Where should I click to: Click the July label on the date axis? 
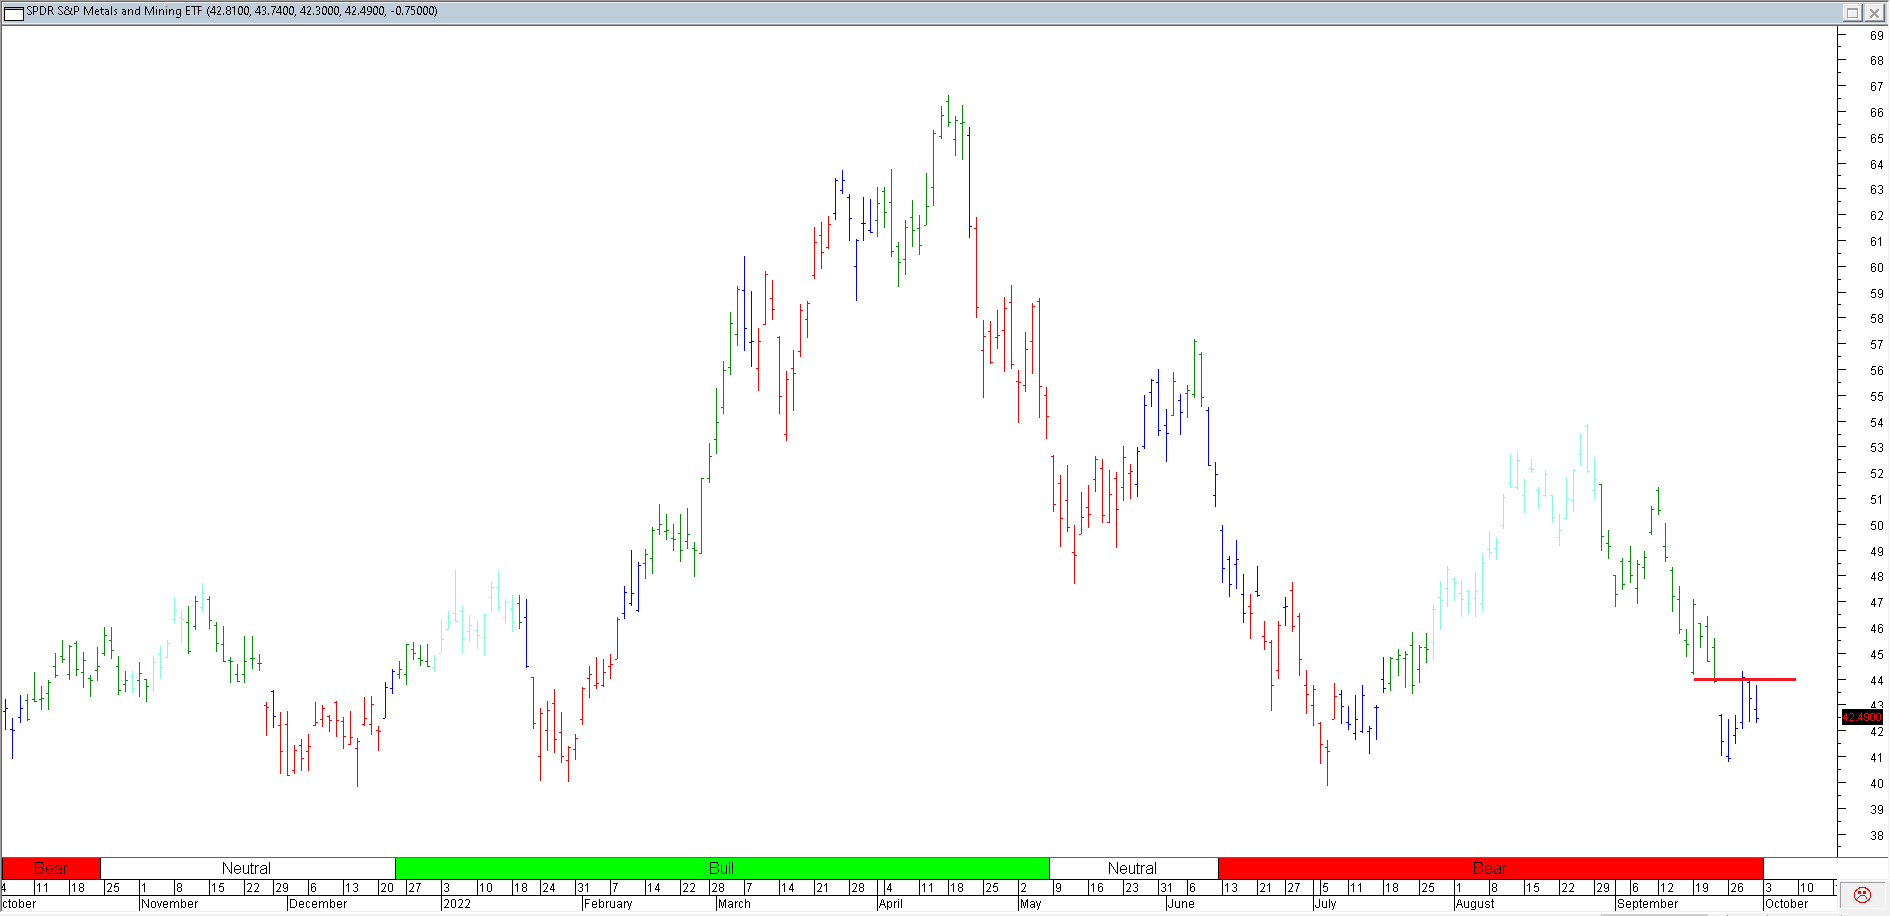pyautogui.click(x=1326, y=904)
